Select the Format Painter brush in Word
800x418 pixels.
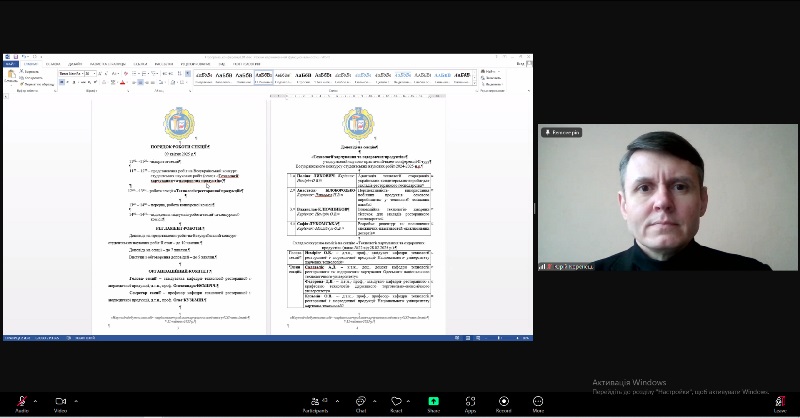pyautogui.click(x=21, y=84)
